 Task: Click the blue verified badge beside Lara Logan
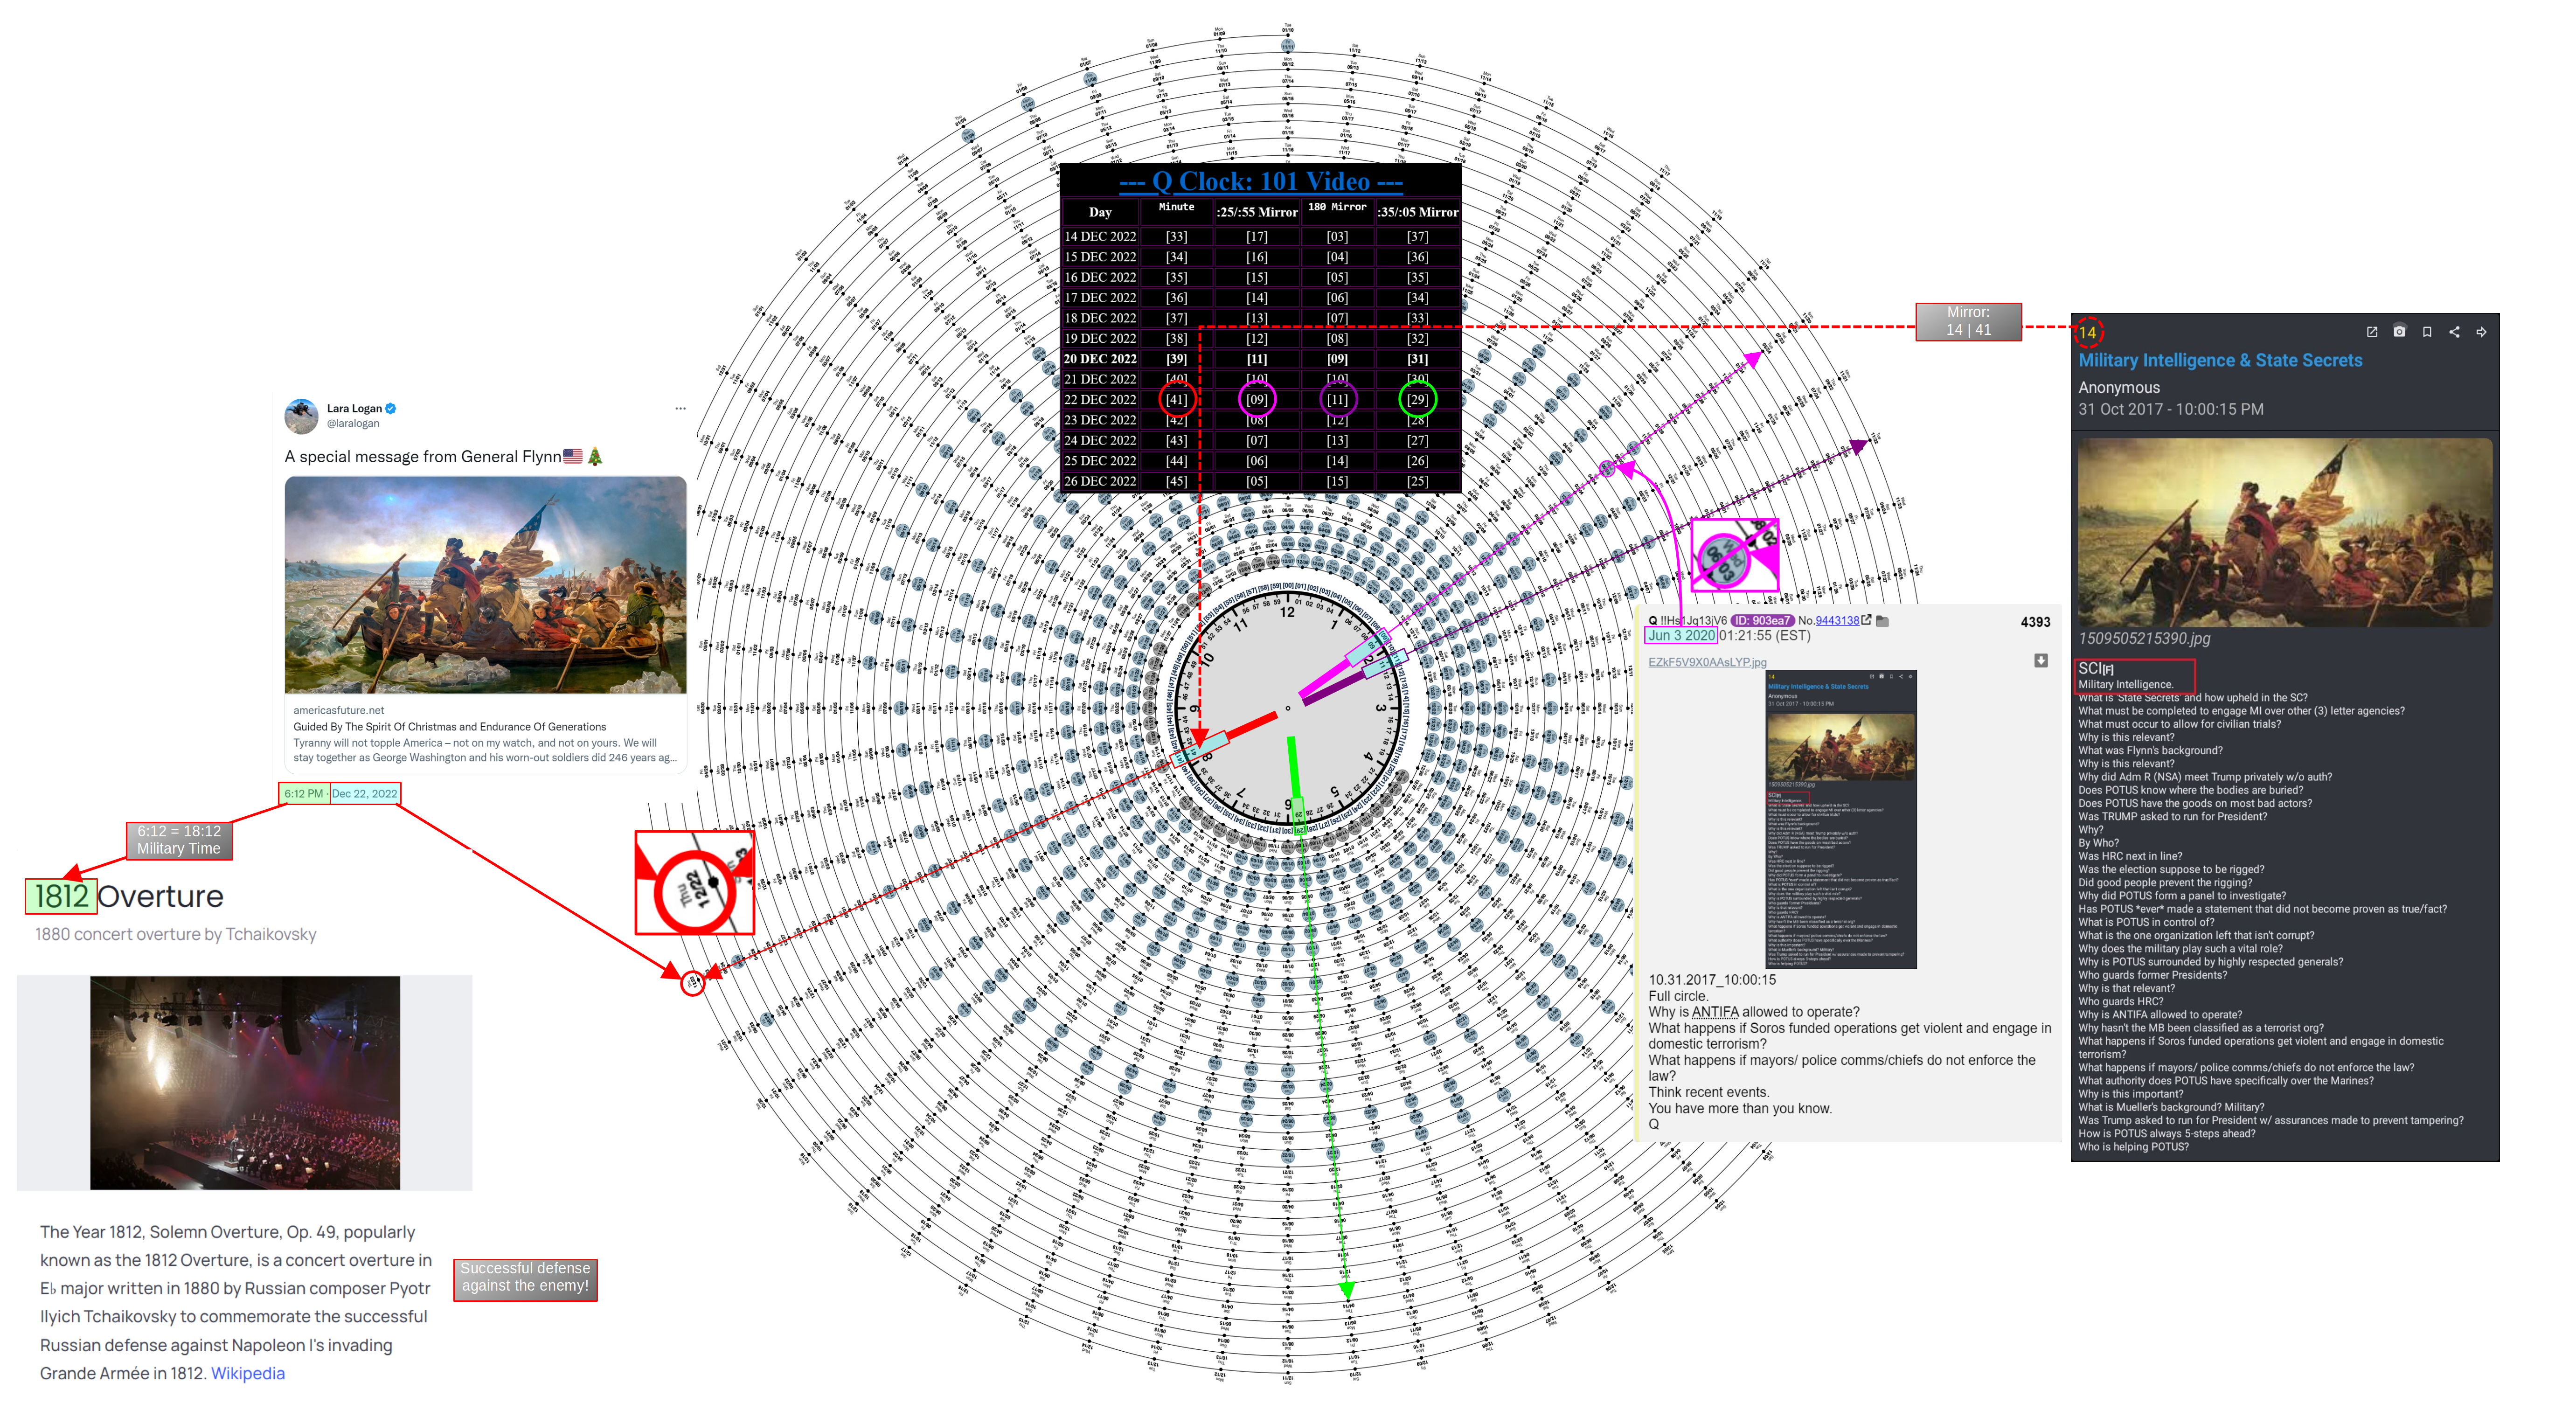point(391,408)
